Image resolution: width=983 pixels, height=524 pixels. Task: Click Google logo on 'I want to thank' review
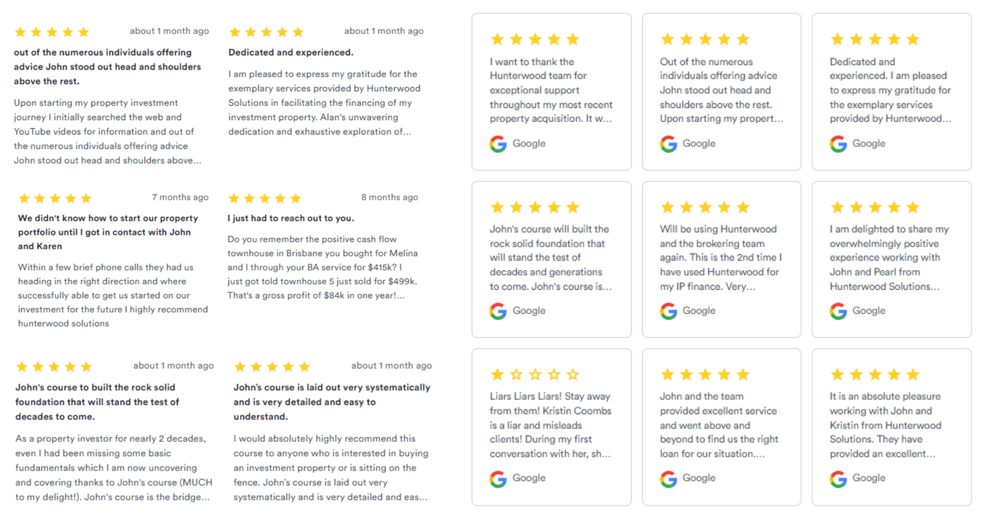pos(498,143)
